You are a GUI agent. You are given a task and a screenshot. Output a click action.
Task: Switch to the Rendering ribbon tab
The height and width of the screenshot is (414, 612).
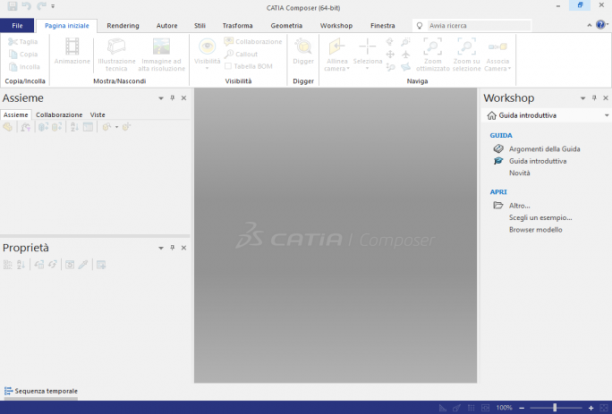pos(123,26)
